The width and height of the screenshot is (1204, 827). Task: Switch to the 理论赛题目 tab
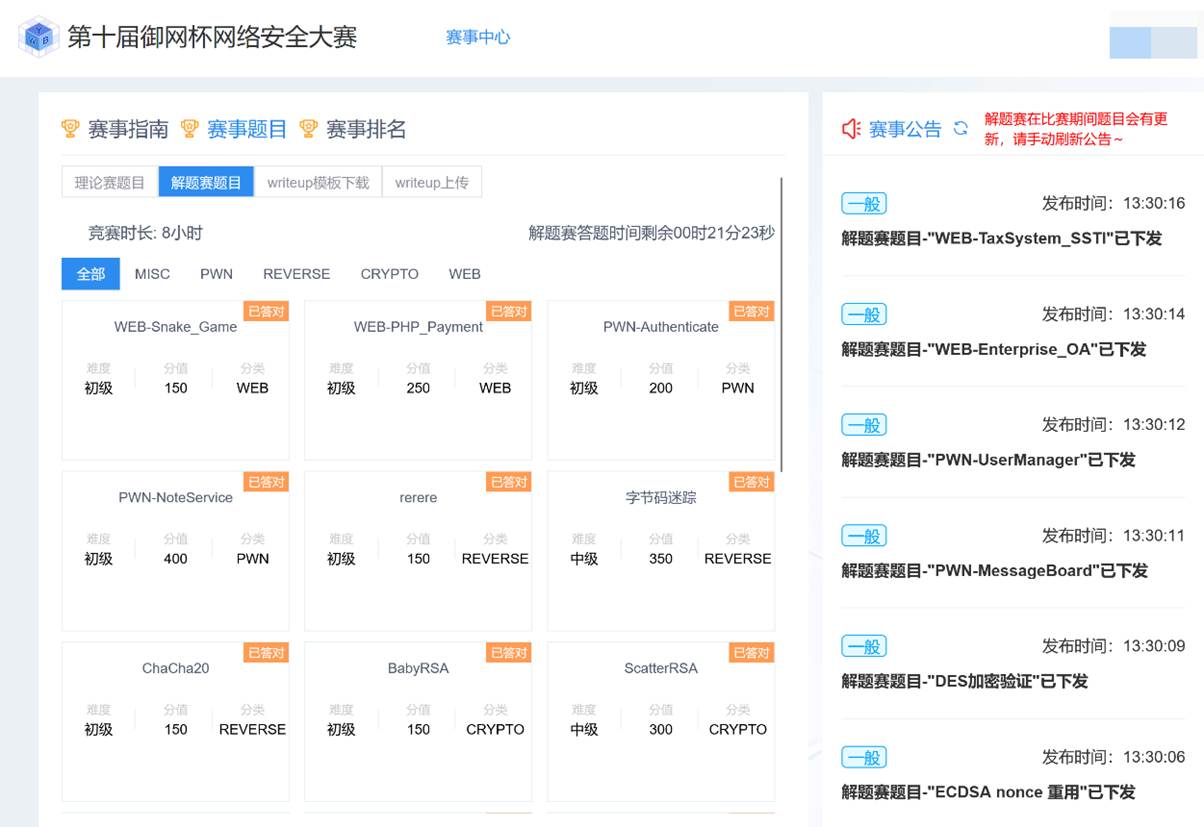(x=110, y=182)
